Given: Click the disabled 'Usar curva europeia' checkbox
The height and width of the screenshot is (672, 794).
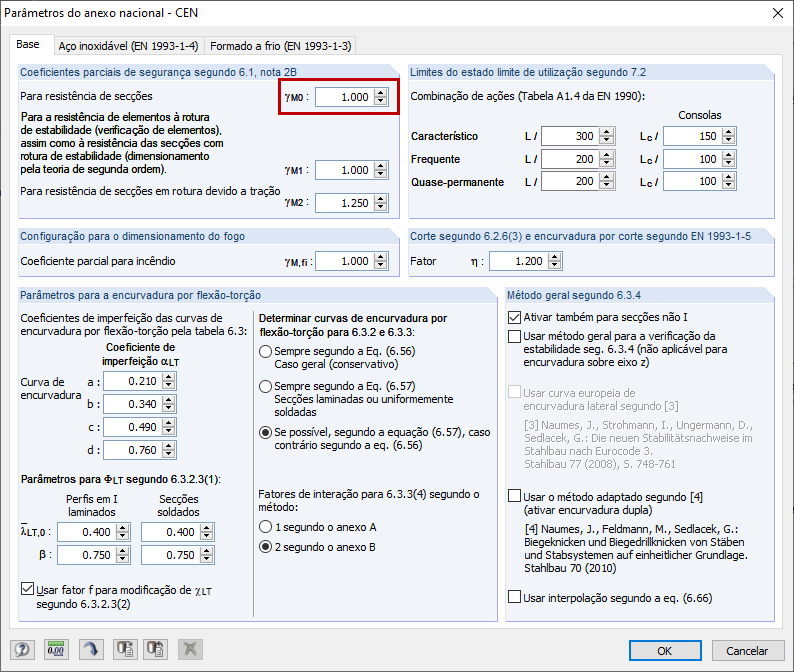Looking at the screenshot, I should [514, 392].
